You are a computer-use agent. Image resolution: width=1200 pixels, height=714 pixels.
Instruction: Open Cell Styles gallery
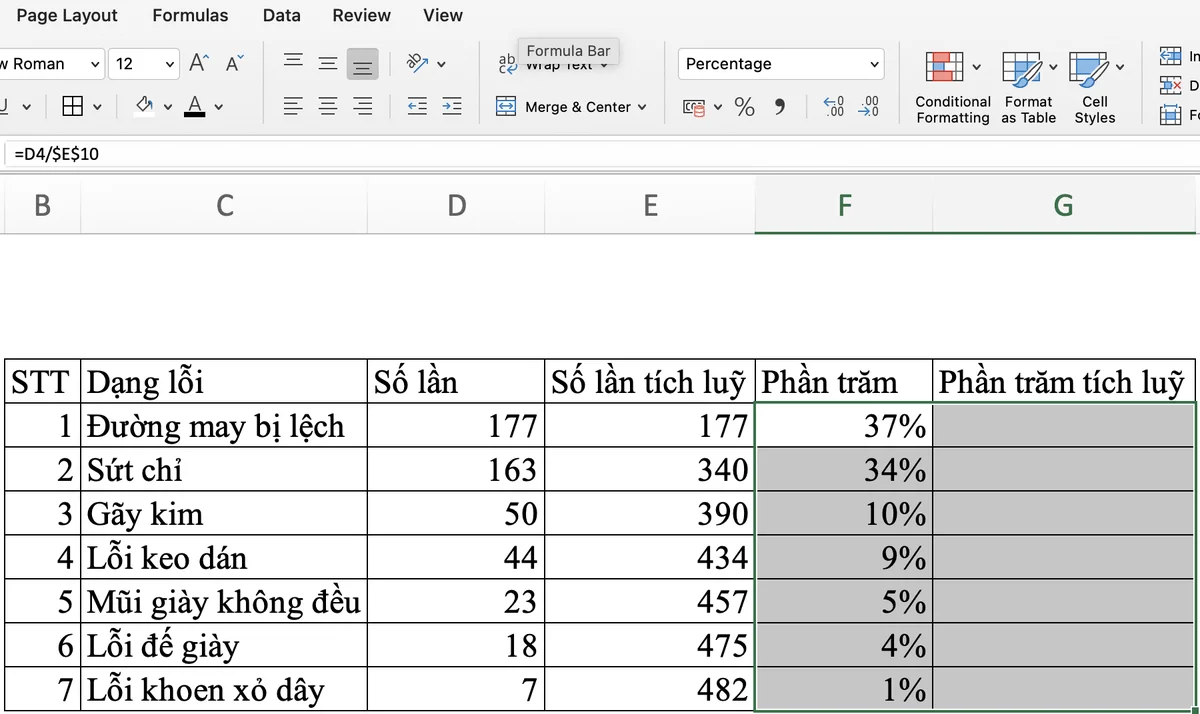[1095, 88]
